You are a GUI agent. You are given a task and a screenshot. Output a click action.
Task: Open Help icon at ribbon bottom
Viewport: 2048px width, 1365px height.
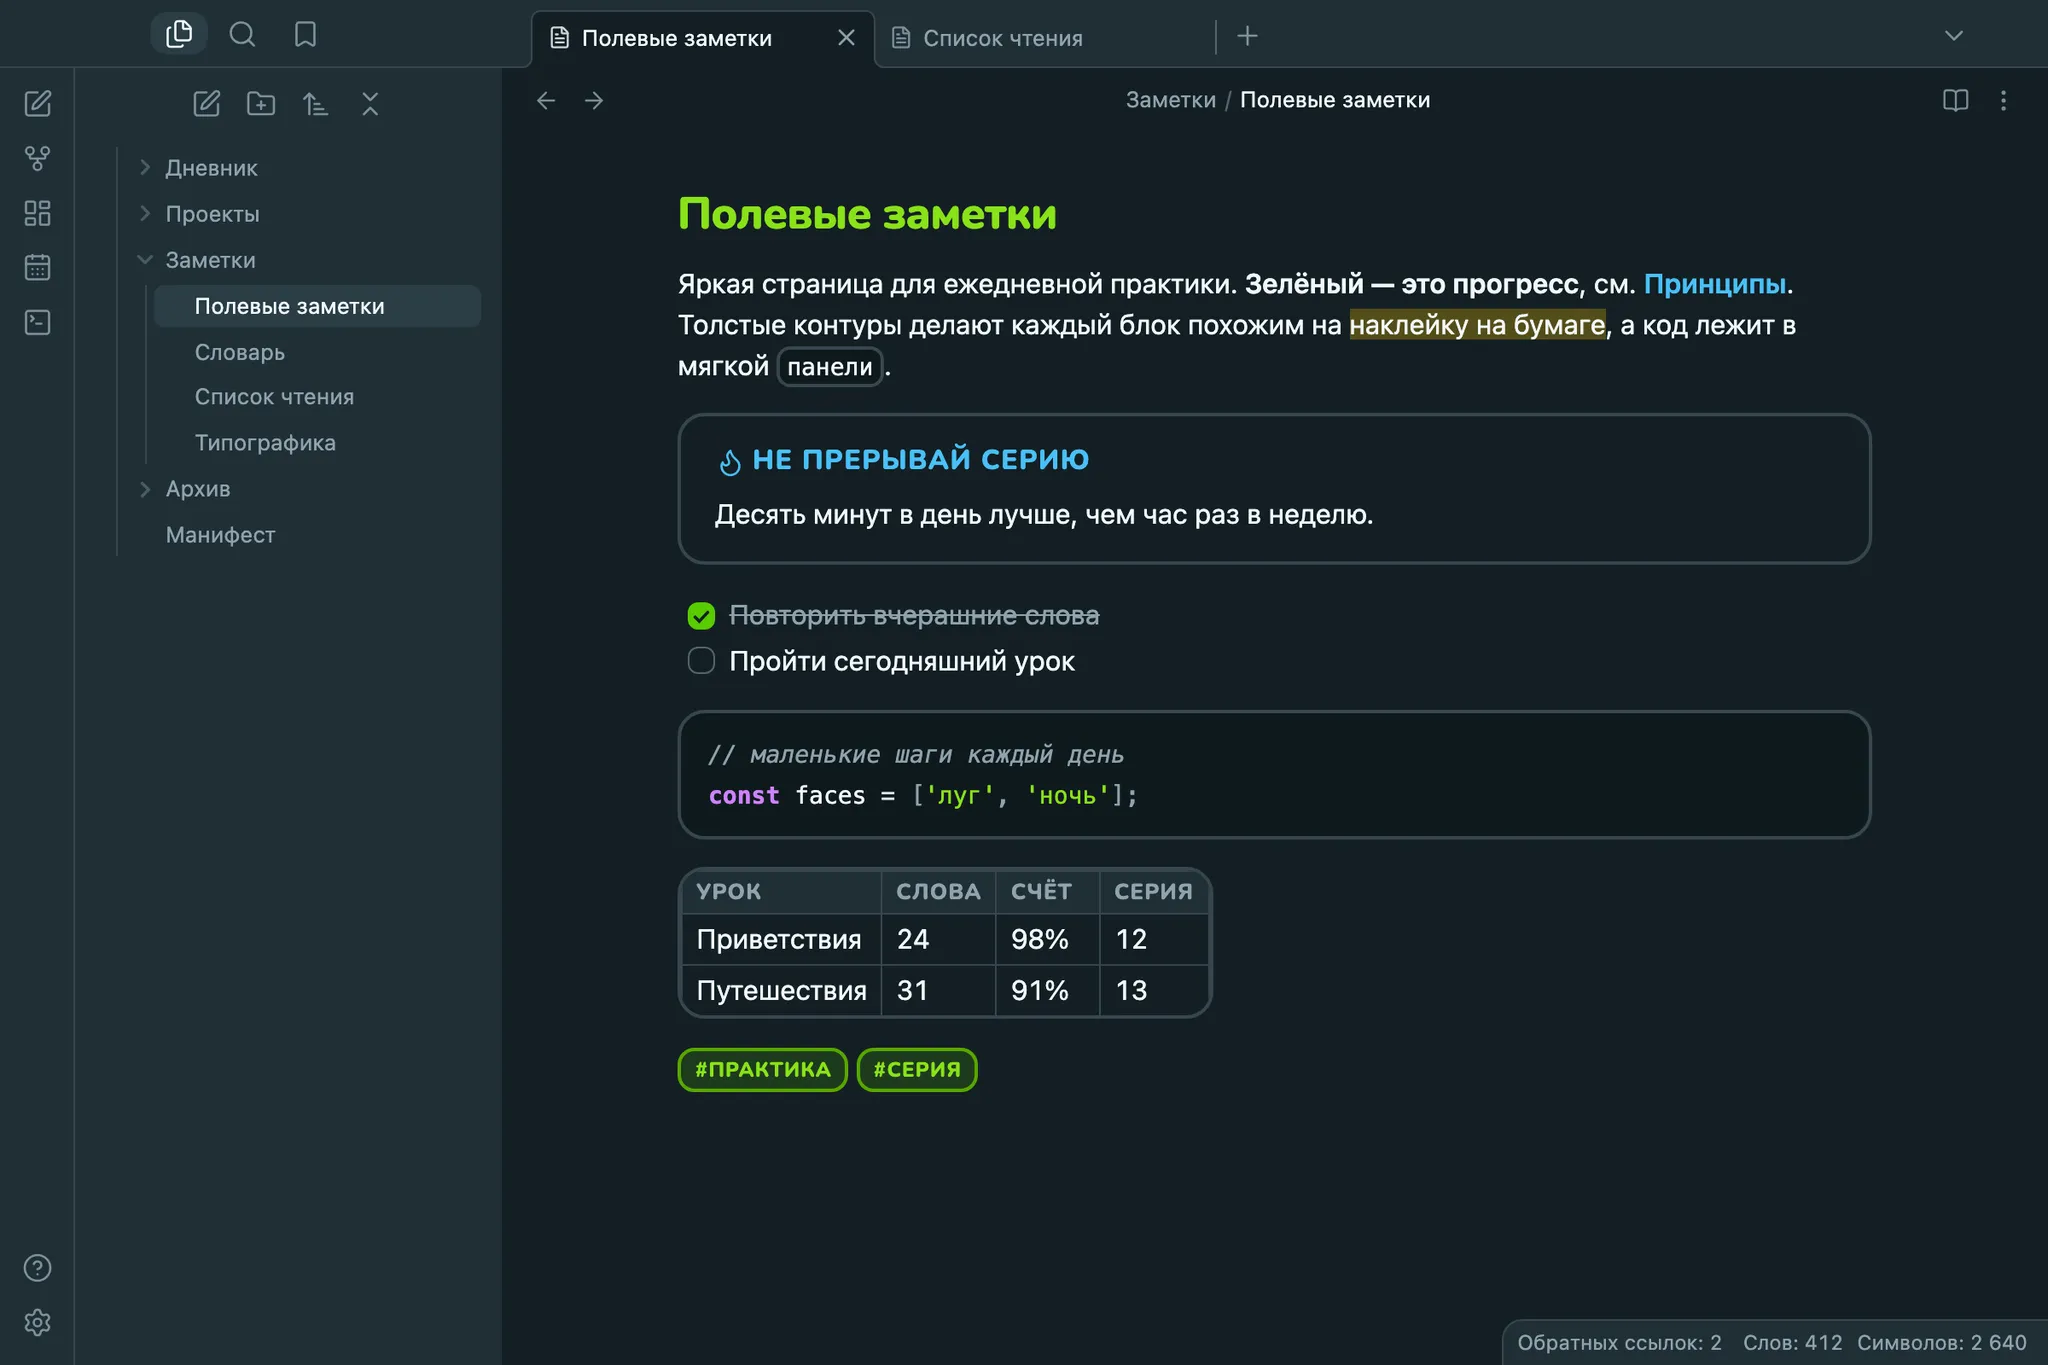38,1268
